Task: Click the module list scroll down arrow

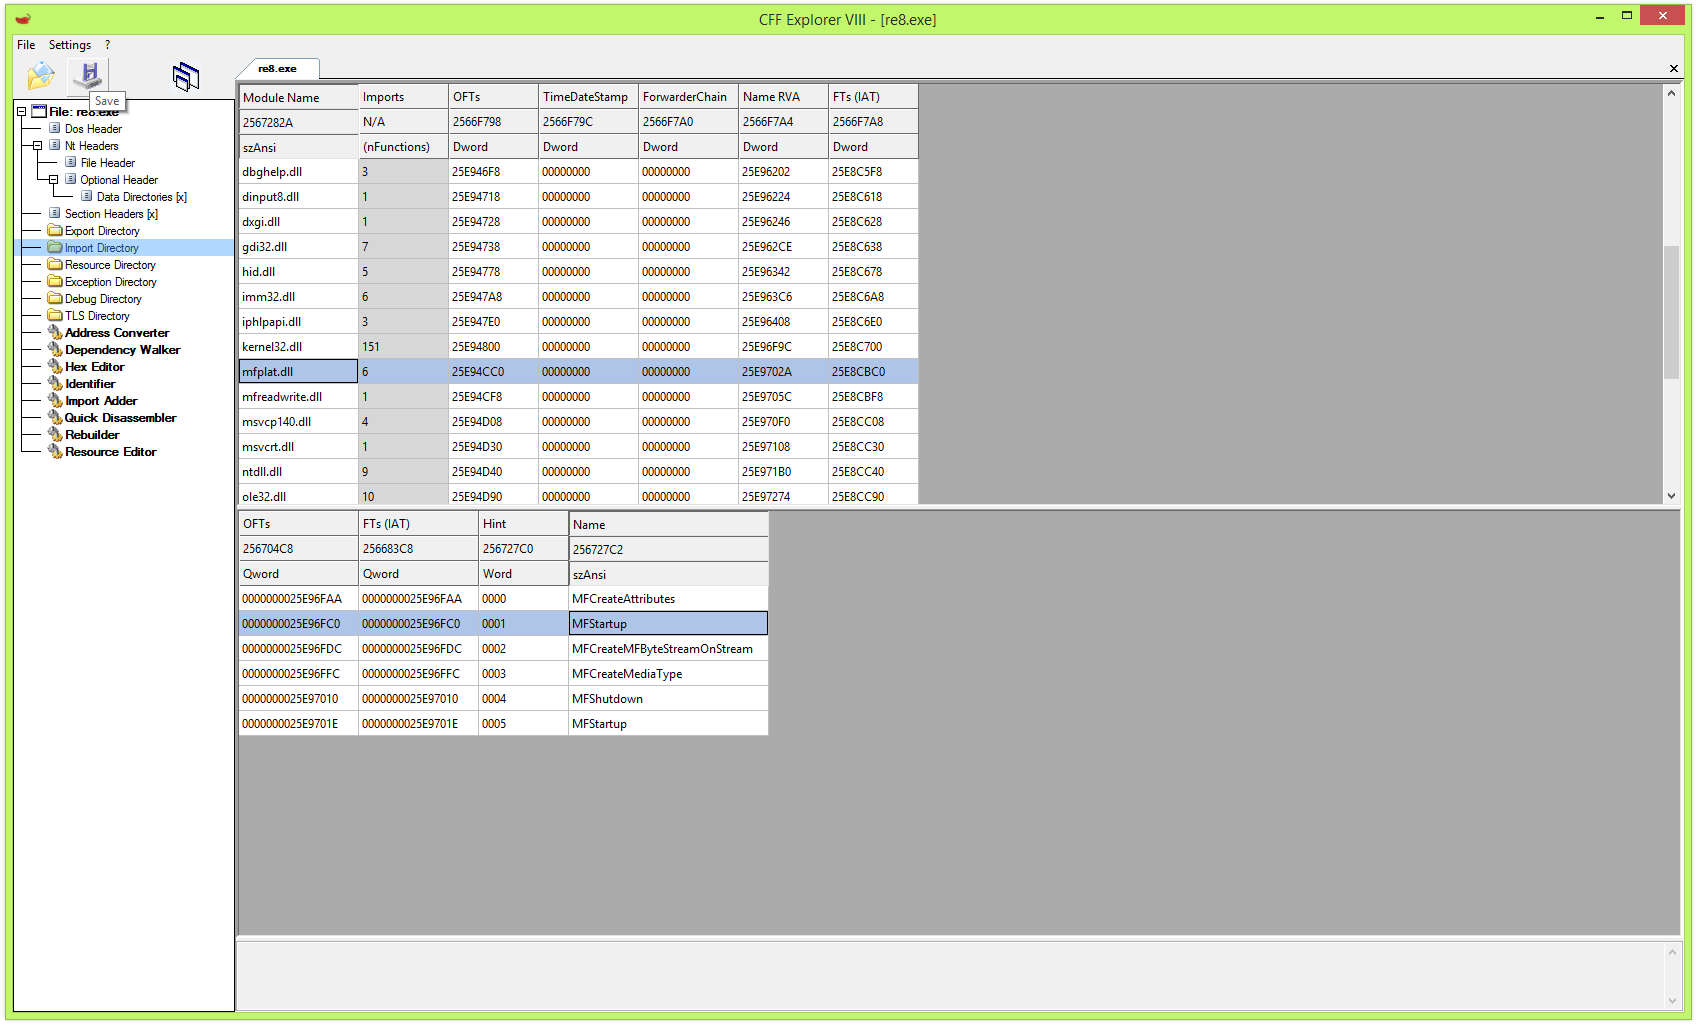Action: coord(1671,496)
